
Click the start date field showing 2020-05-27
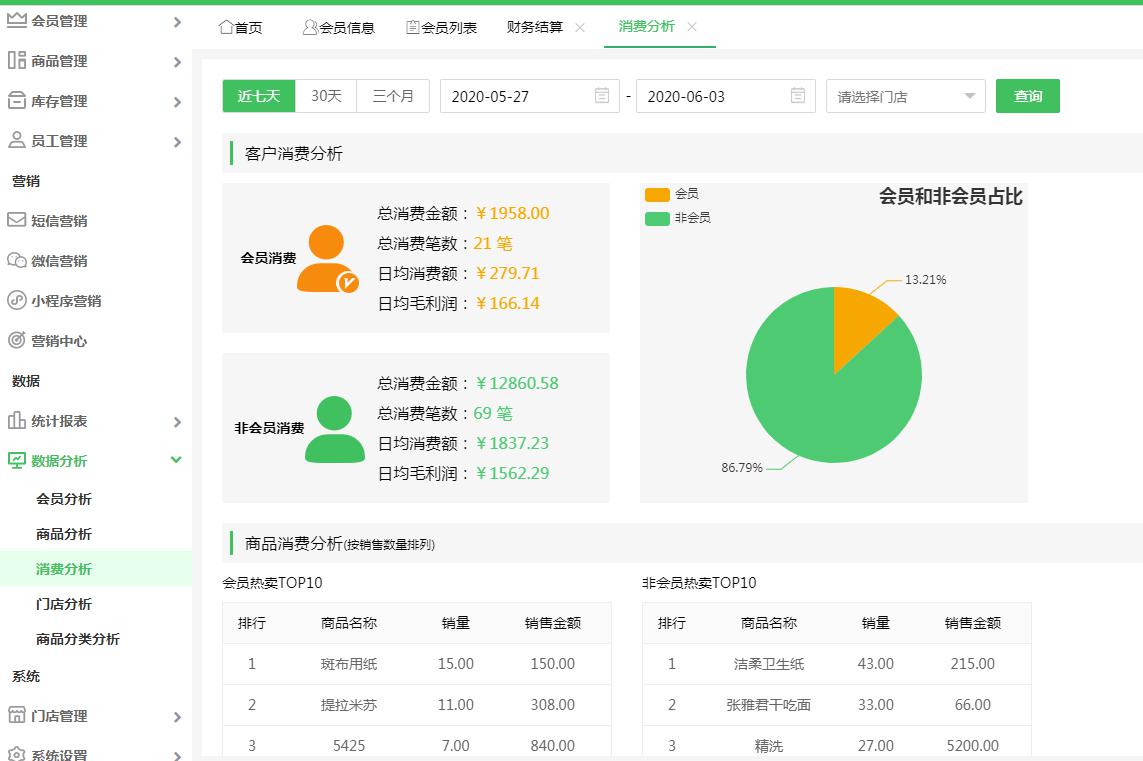(520, 96)
